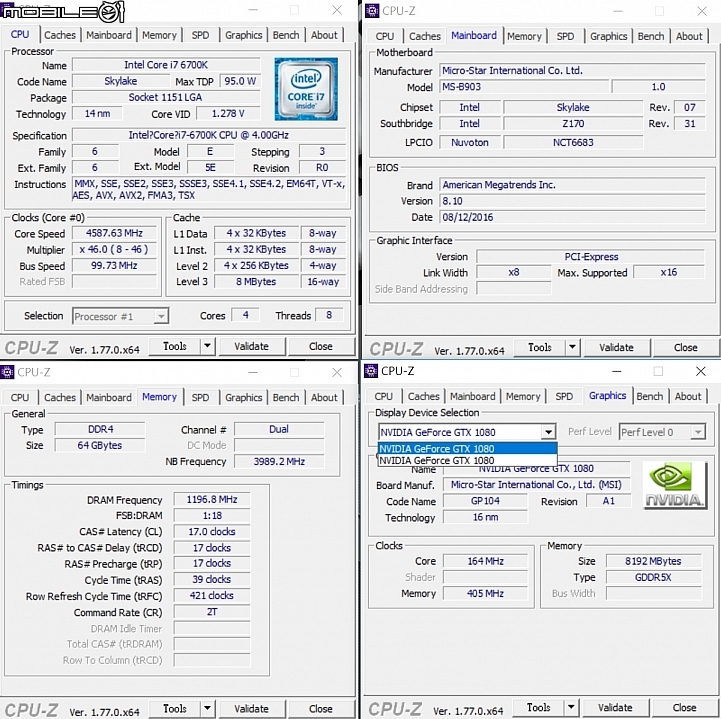Click the Core VID 1.278 V value
The image size is (721, 719).
coord(228,114)
